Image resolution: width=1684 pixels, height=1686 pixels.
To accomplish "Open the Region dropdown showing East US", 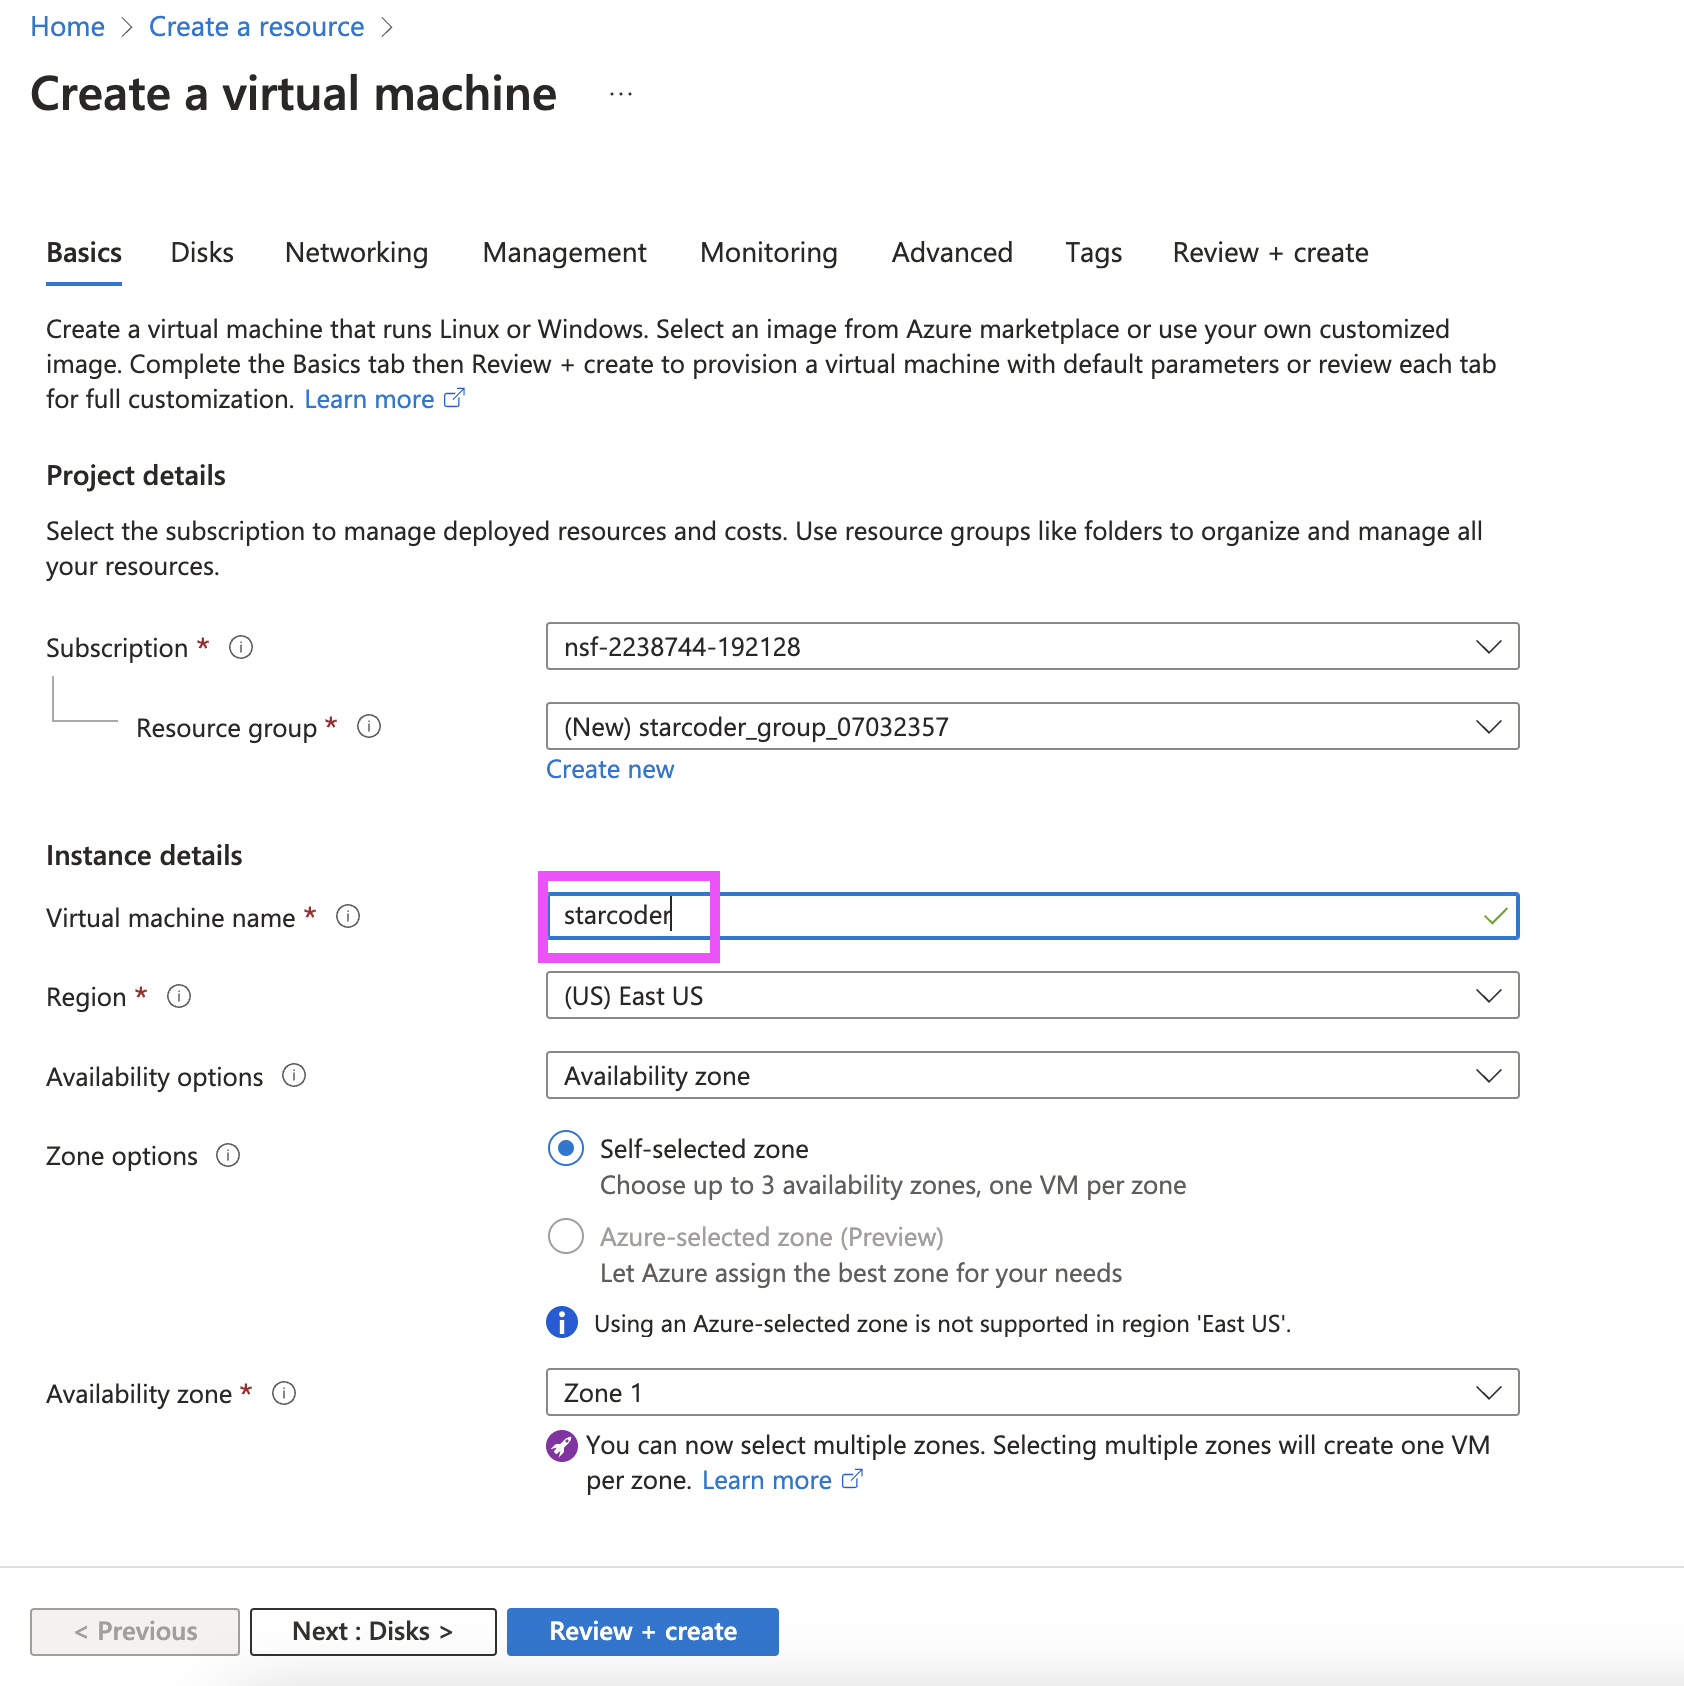I will [x=1032, y=995].
